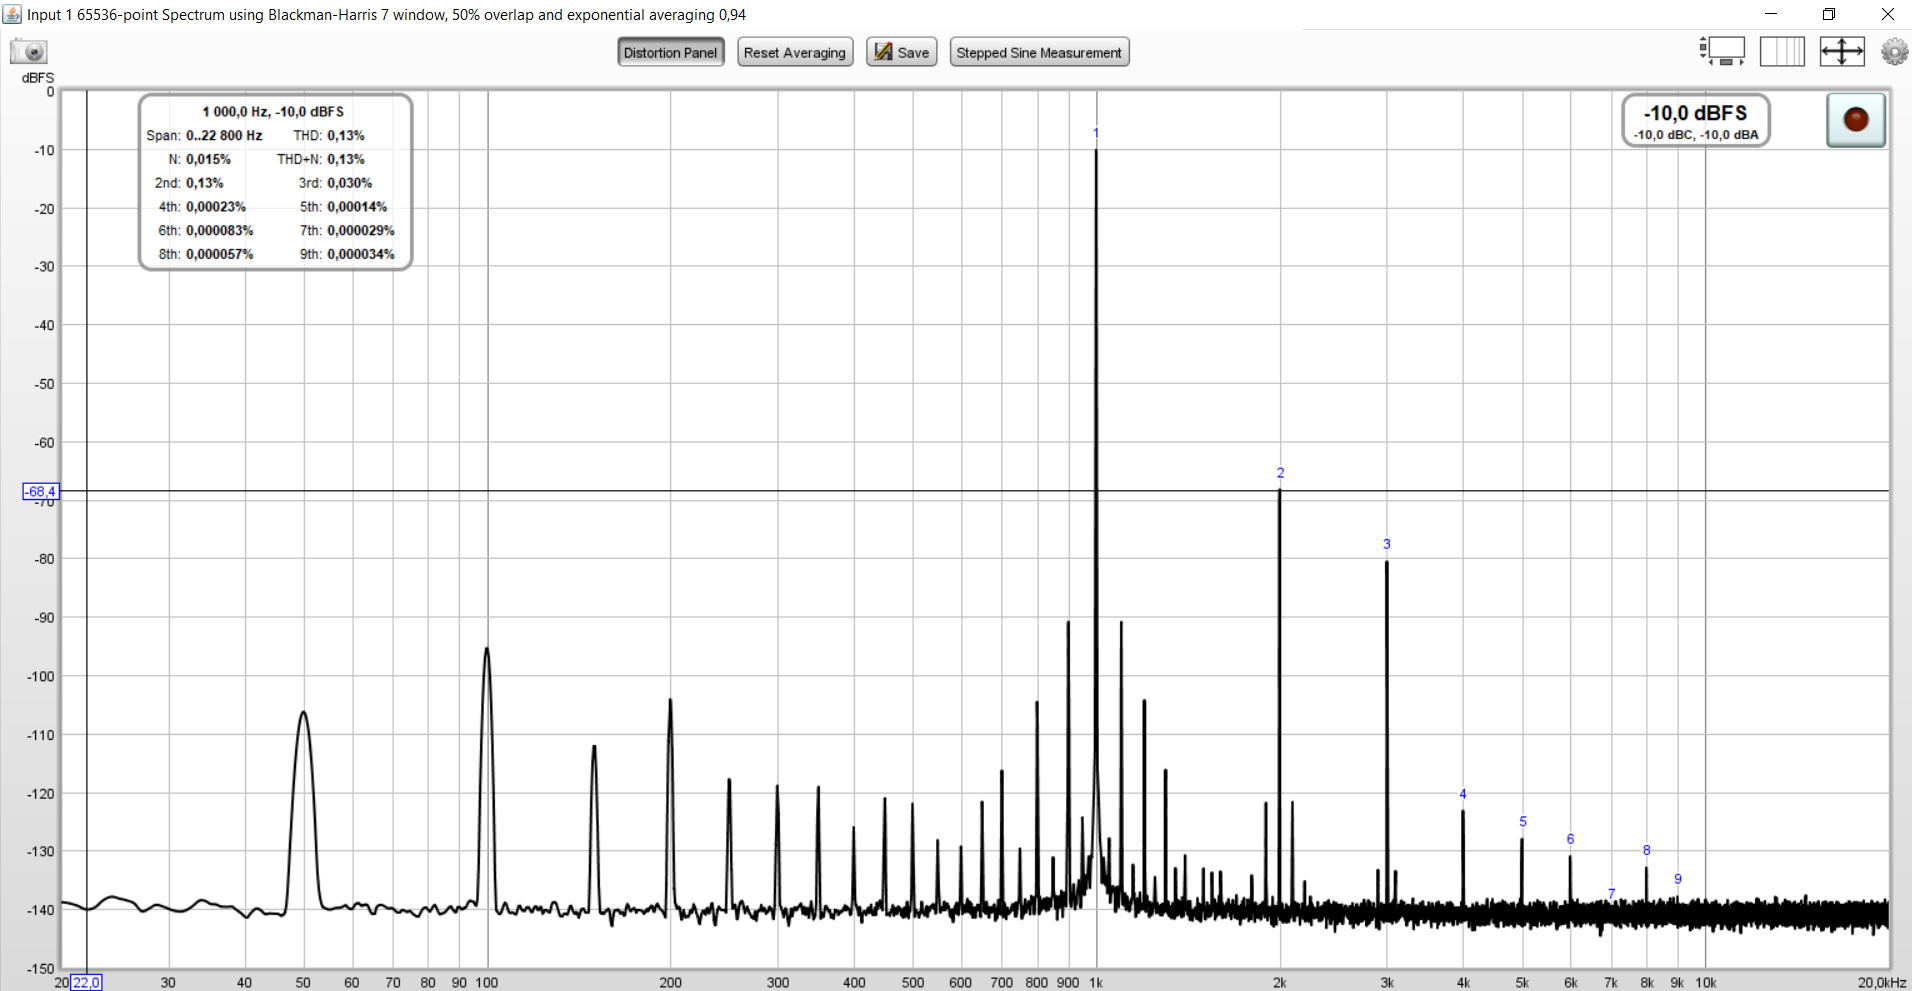1912x991 pixels.
Task: Capture graph image with camera icon
Action: coord(29,51)
